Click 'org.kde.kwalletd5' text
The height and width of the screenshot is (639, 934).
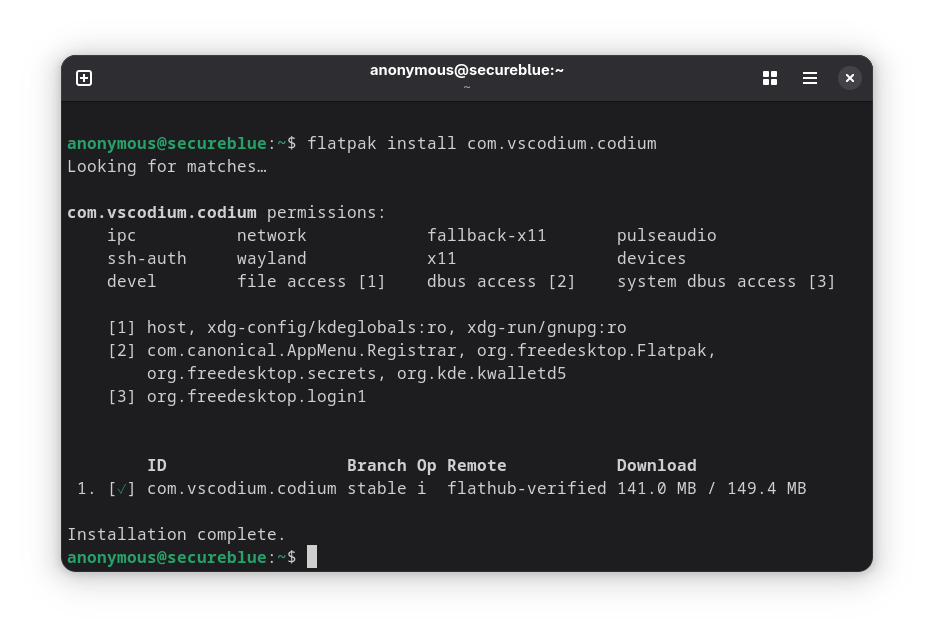482,373
